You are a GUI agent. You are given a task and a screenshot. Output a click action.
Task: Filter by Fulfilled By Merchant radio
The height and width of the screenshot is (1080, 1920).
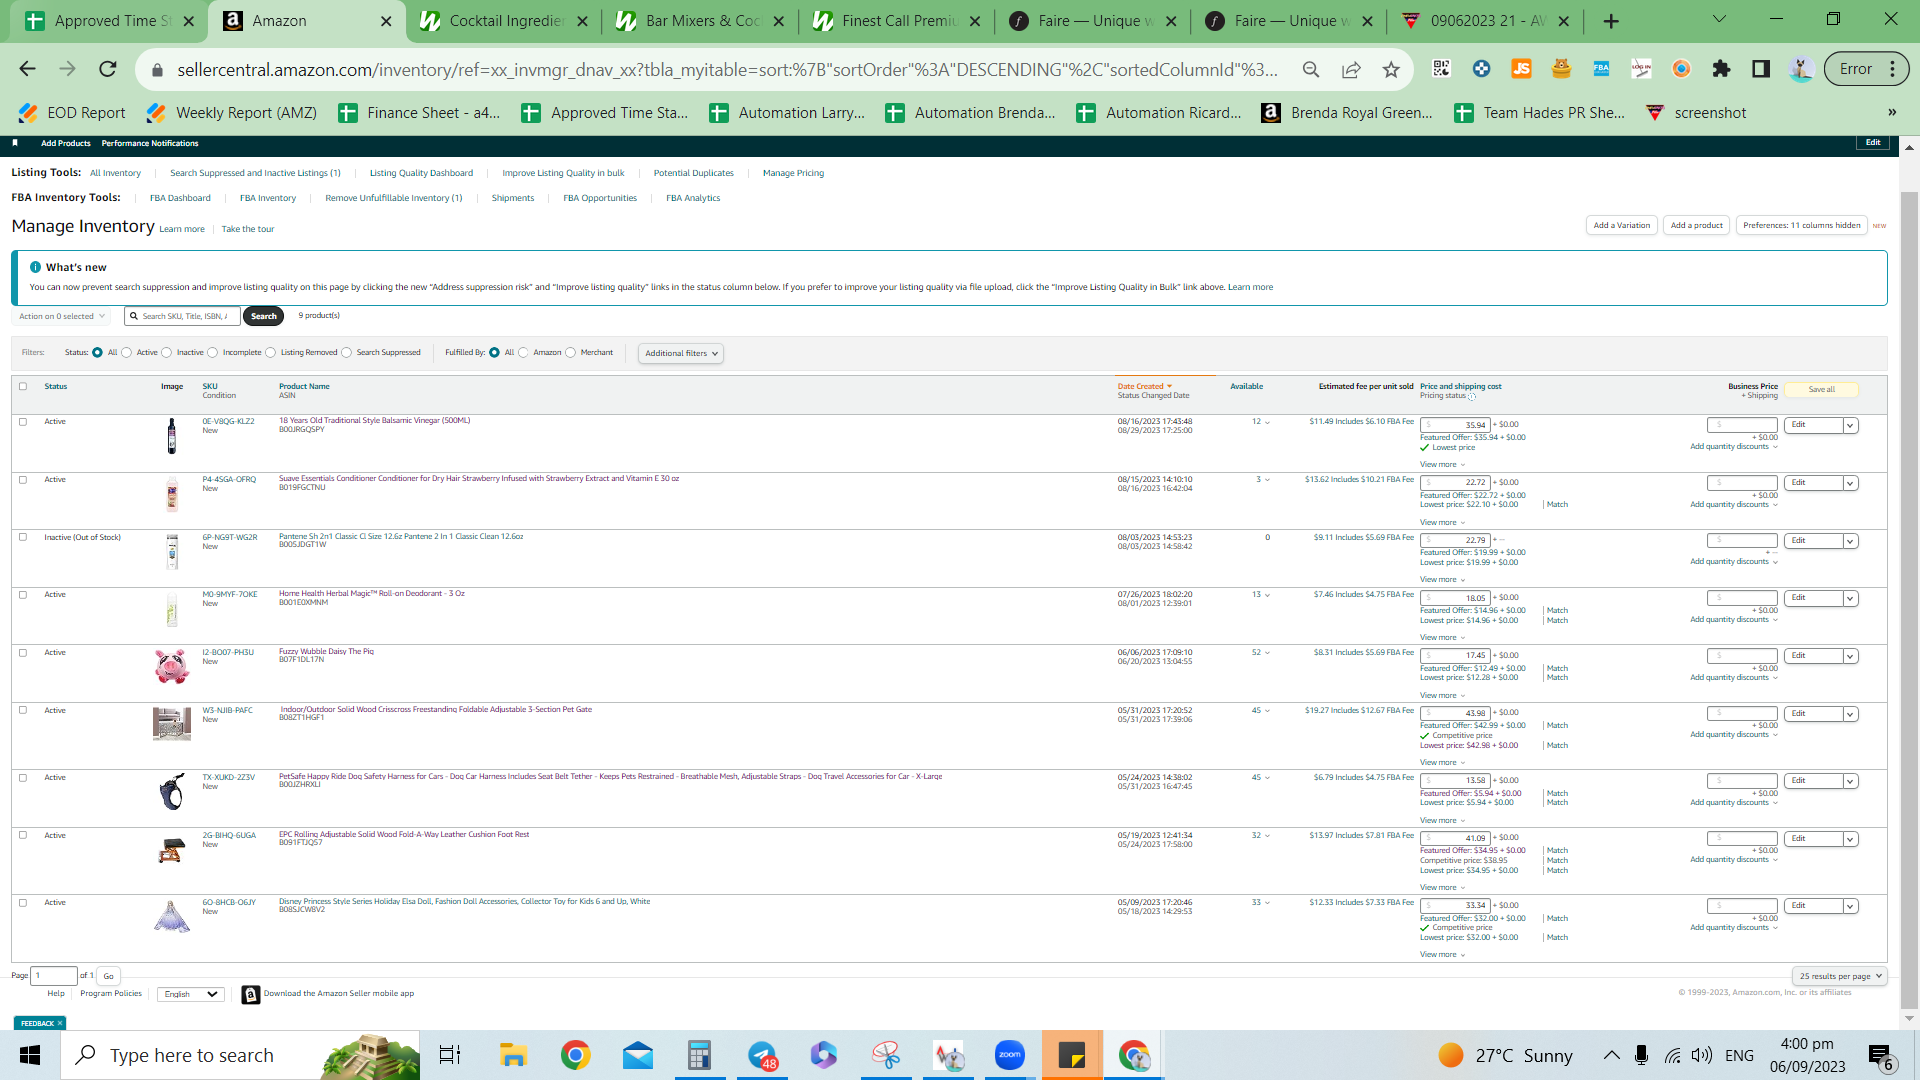[571, 353]
